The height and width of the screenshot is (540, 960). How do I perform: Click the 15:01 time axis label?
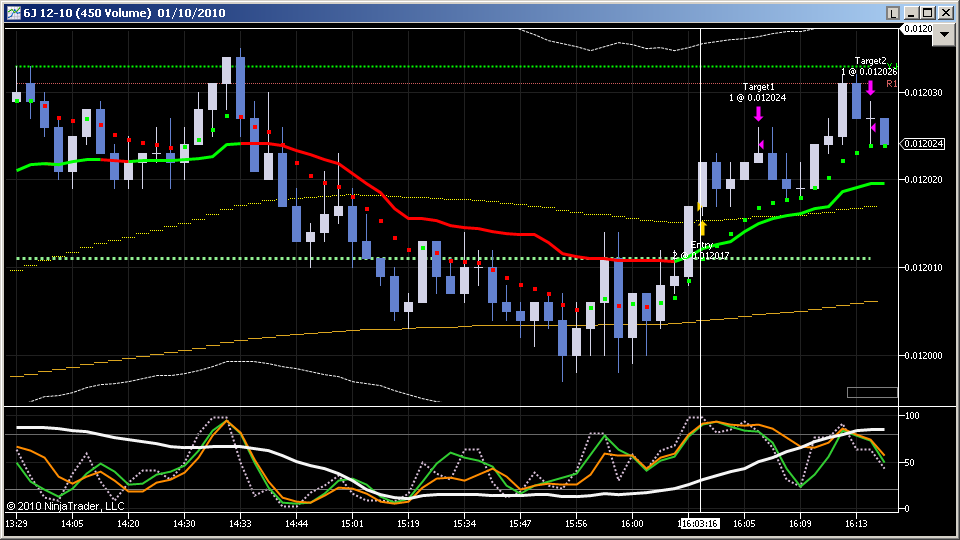[352, 523]
